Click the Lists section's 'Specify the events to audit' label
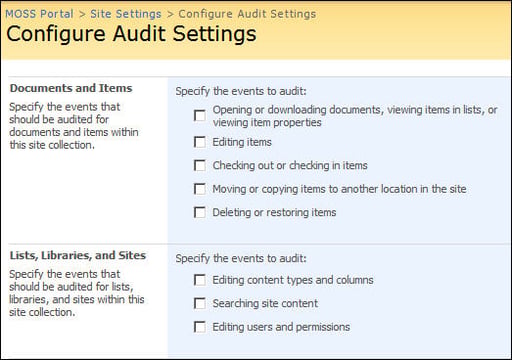This screenshot has height=360, width=512. tap(241, 258)
